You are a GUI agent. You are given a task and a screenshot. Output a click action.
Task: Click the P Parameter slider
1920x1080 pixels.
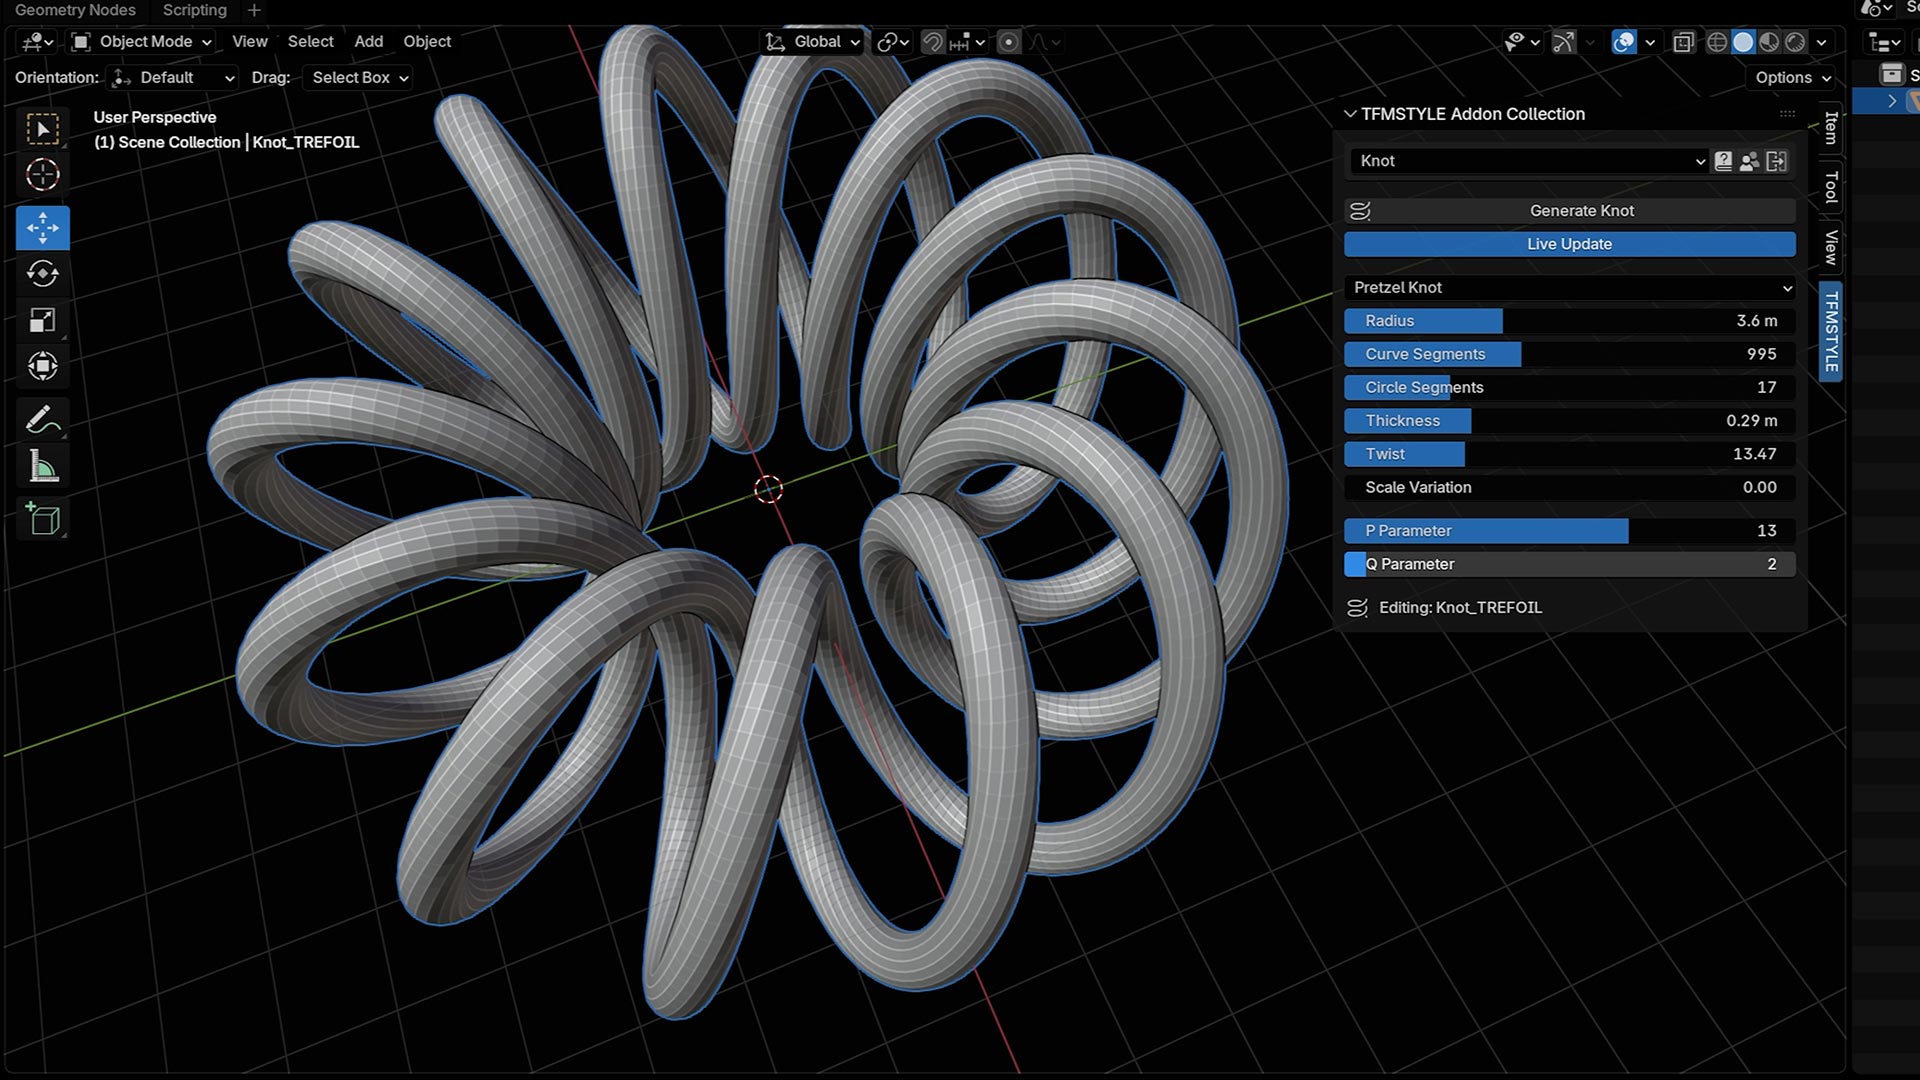click(x=1569, y=531)
